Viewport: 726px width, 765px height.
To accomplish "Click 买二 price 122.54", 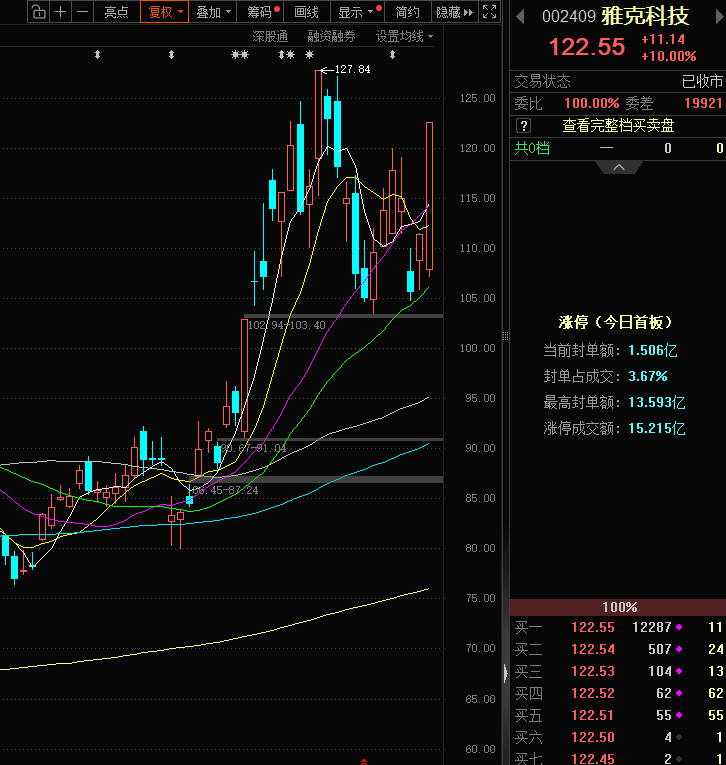I will coord(593,649).
